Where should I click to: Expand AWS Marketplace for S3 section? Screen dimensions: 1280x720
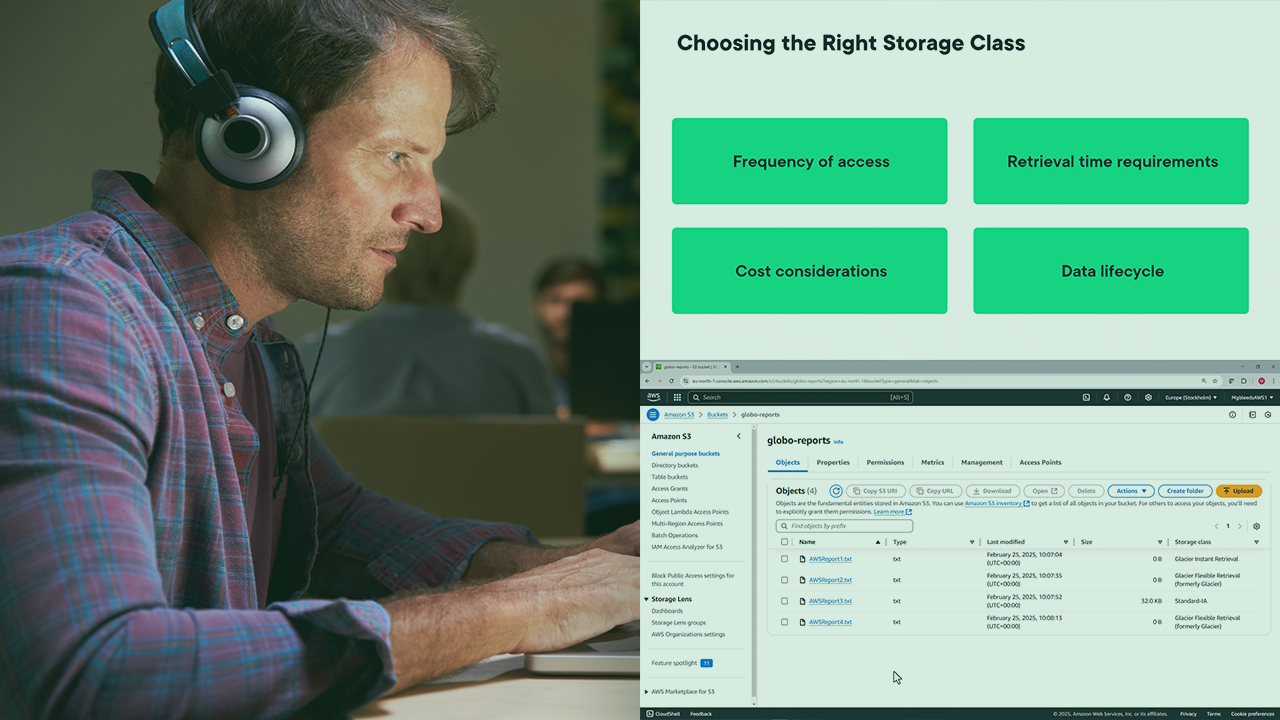pyautogui.click(x=646, y=691)
